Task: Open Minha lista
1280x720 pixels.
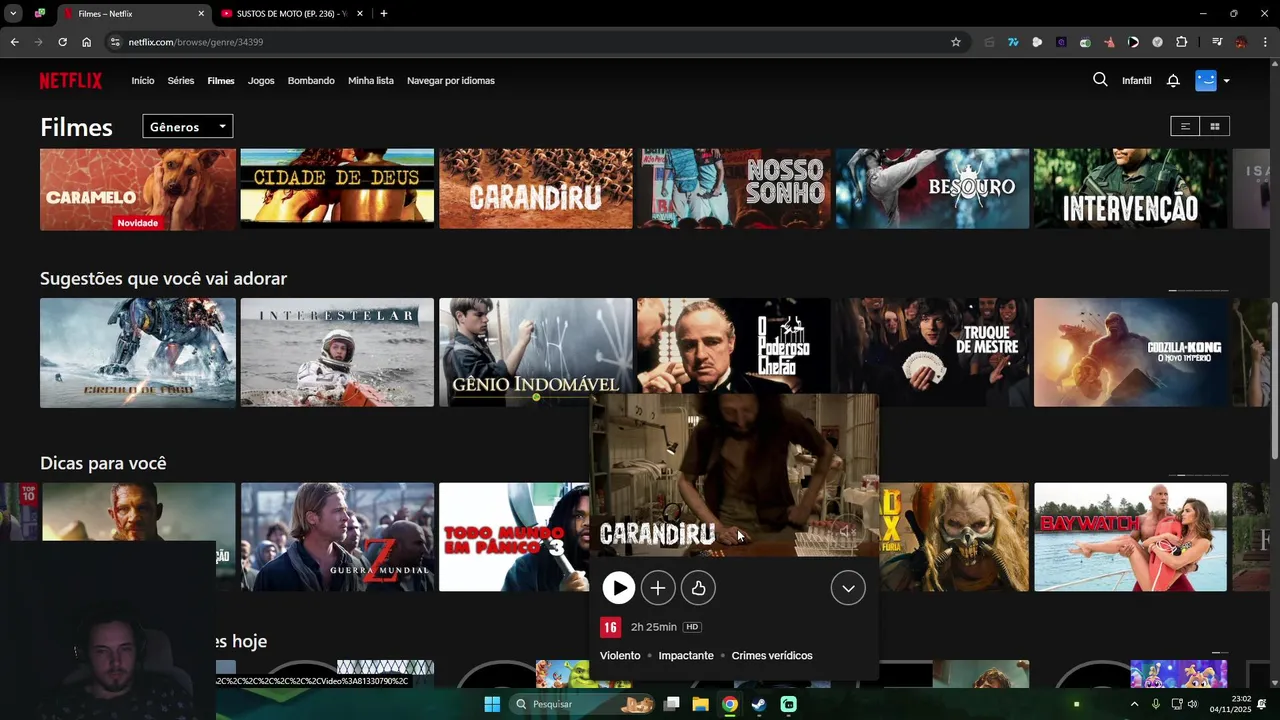Action: coord(371,81)
